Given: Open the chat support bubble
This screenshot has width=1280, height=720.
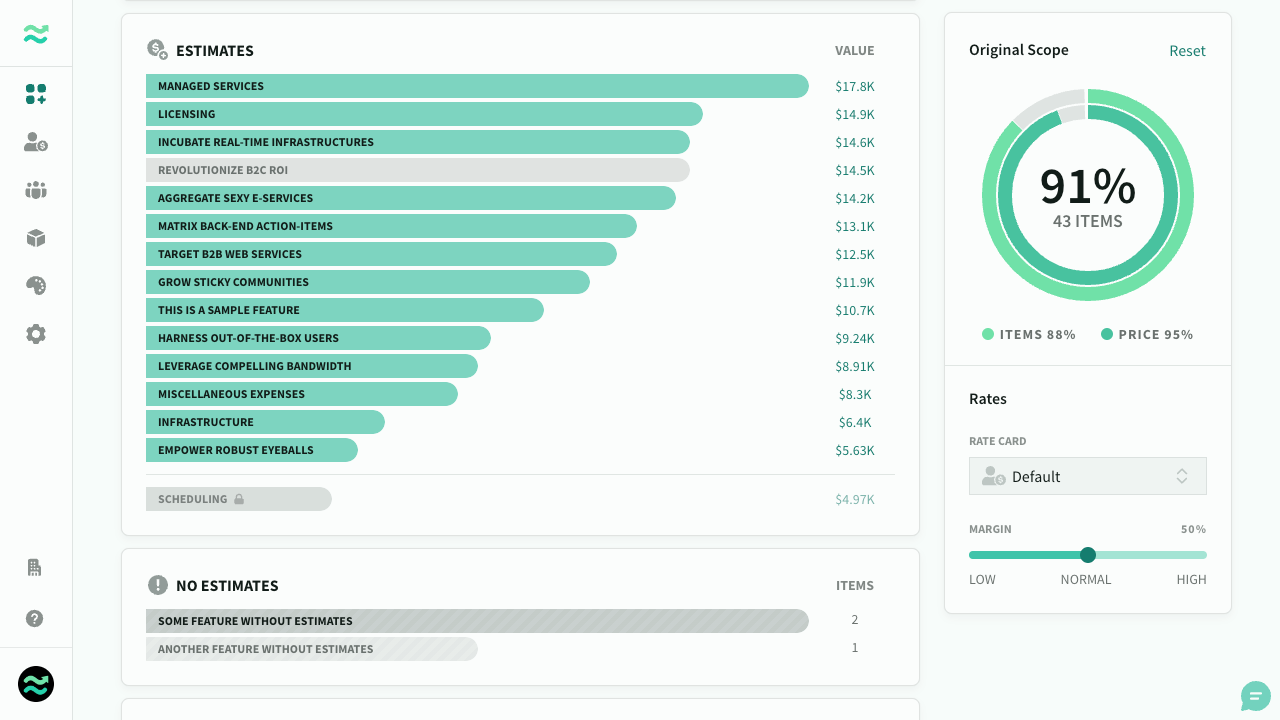Looking at the screenshot, I should pyautogui.click(x=1256, y=696).
